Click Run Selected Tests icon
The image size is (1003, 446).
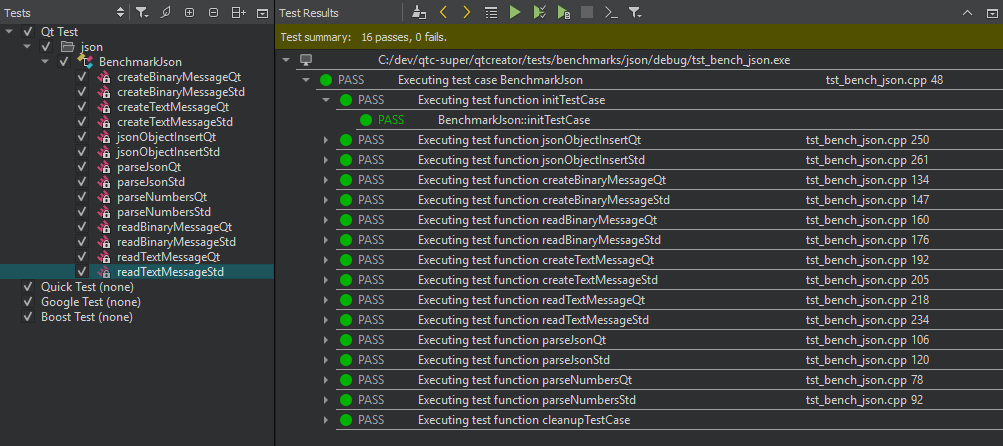[539, 13]
